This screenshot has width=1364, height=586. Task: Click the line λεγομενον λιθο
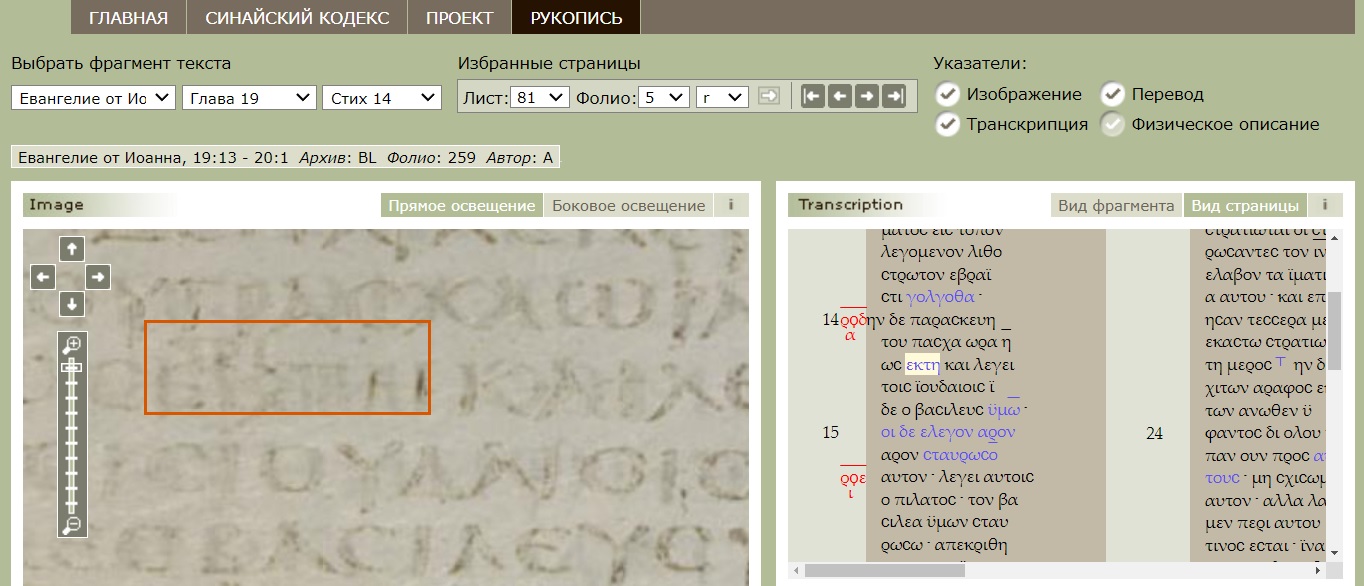[942, 251]
